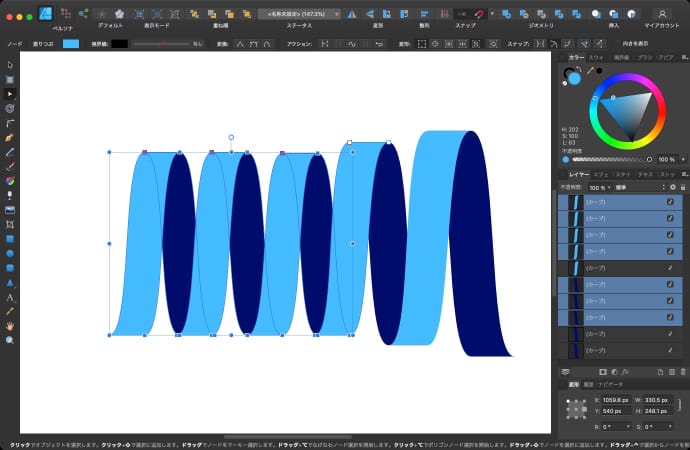The height and width of the screenshot is (450, 690).
Task: Select the Zoom magnifier tool
Action: click(x=10, y=340)
